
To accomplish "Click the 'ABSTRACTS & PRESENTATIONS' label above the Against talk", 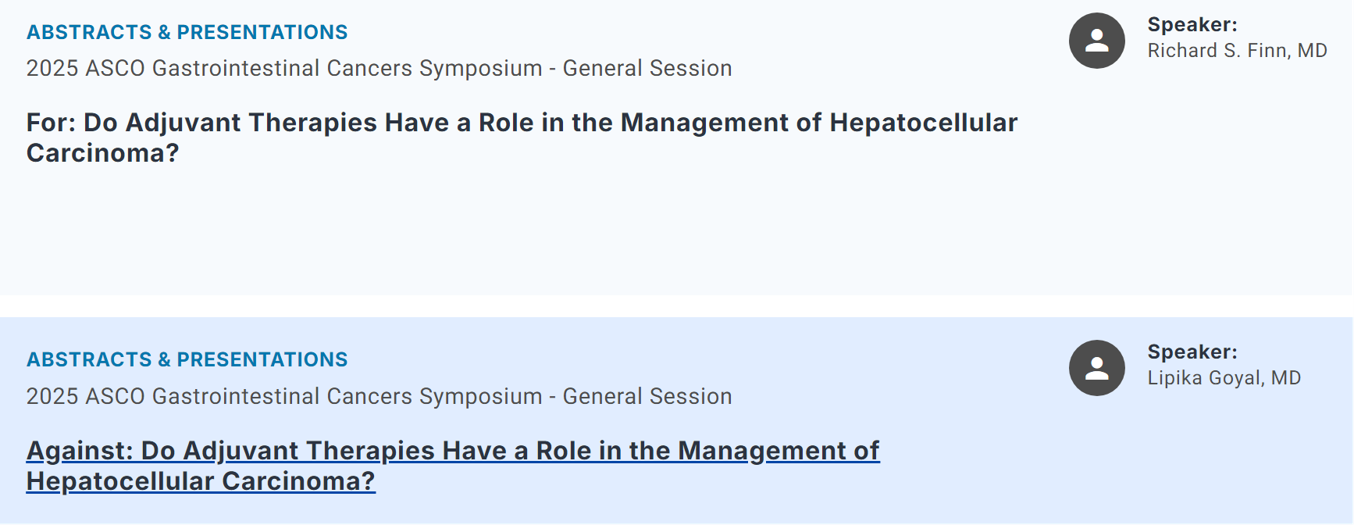I will point(187,360).
